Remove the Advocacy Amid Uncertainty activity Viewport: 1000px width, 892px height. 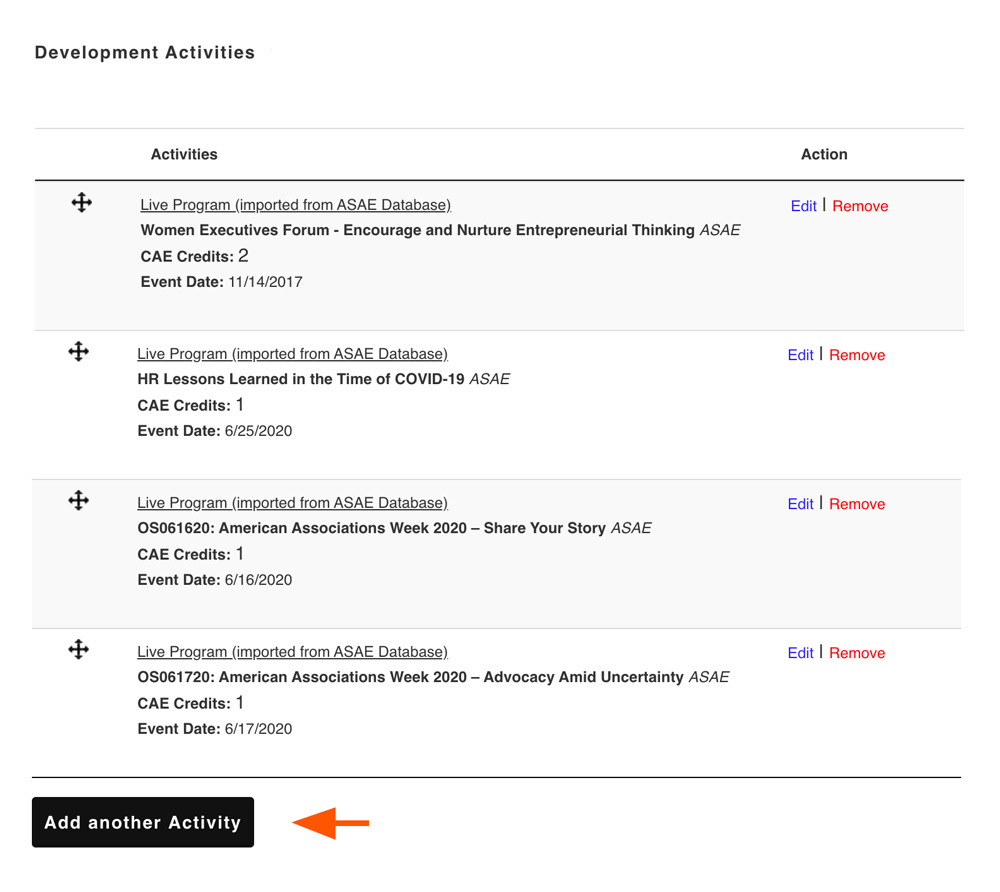[x=857, y=653]
